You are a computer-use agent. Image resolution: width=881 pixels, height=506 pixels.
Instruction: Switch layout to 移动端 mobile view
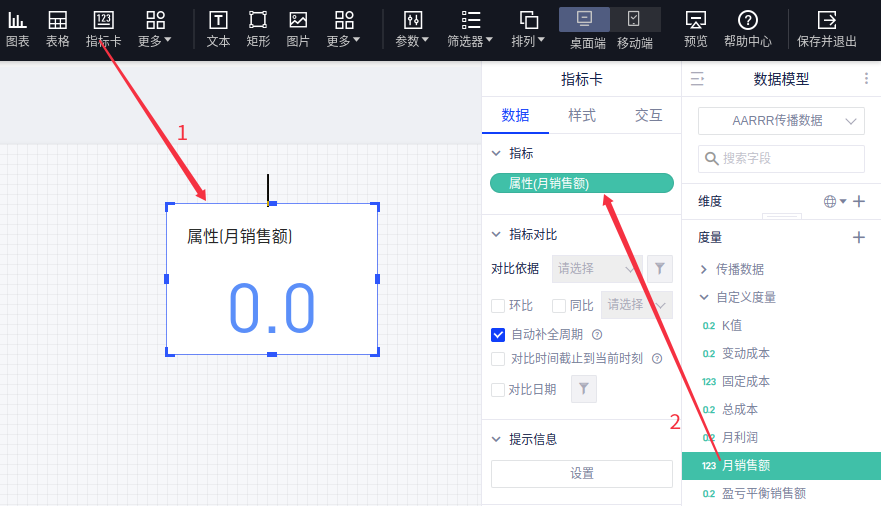coord(634,19)
